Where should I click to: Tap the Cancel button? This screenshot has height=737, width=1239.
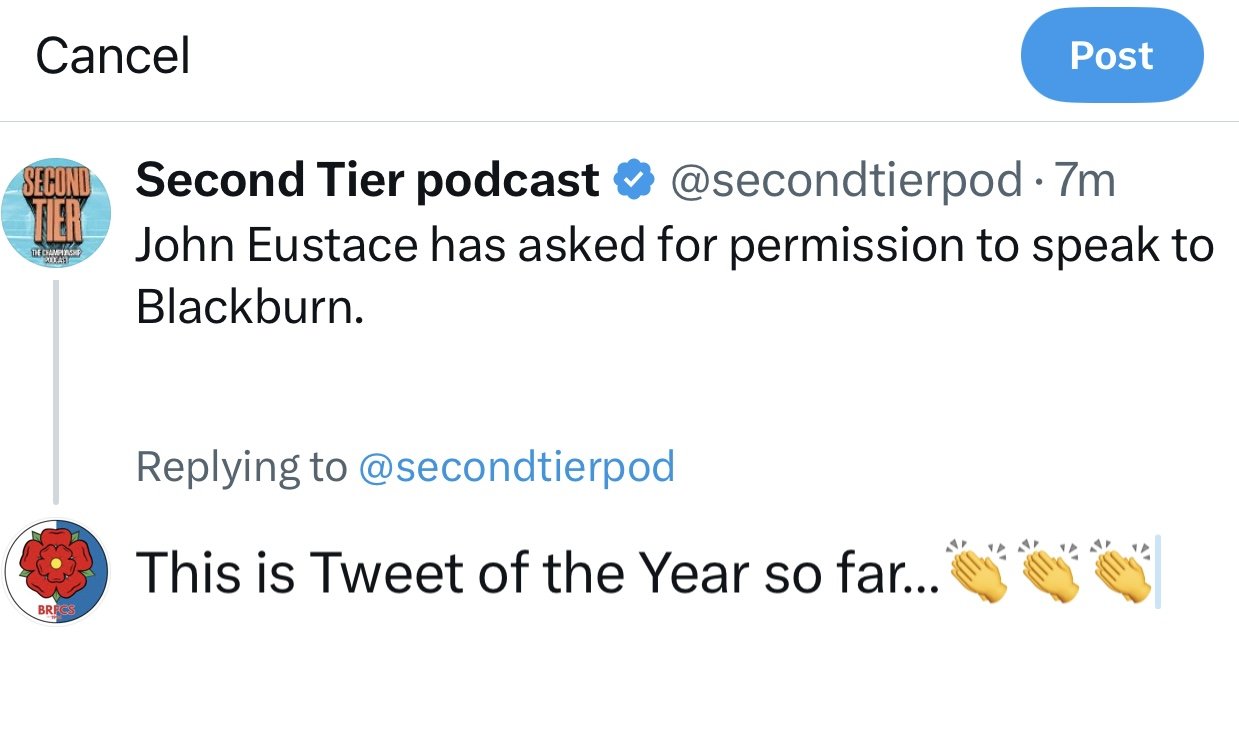click(113, 56)
